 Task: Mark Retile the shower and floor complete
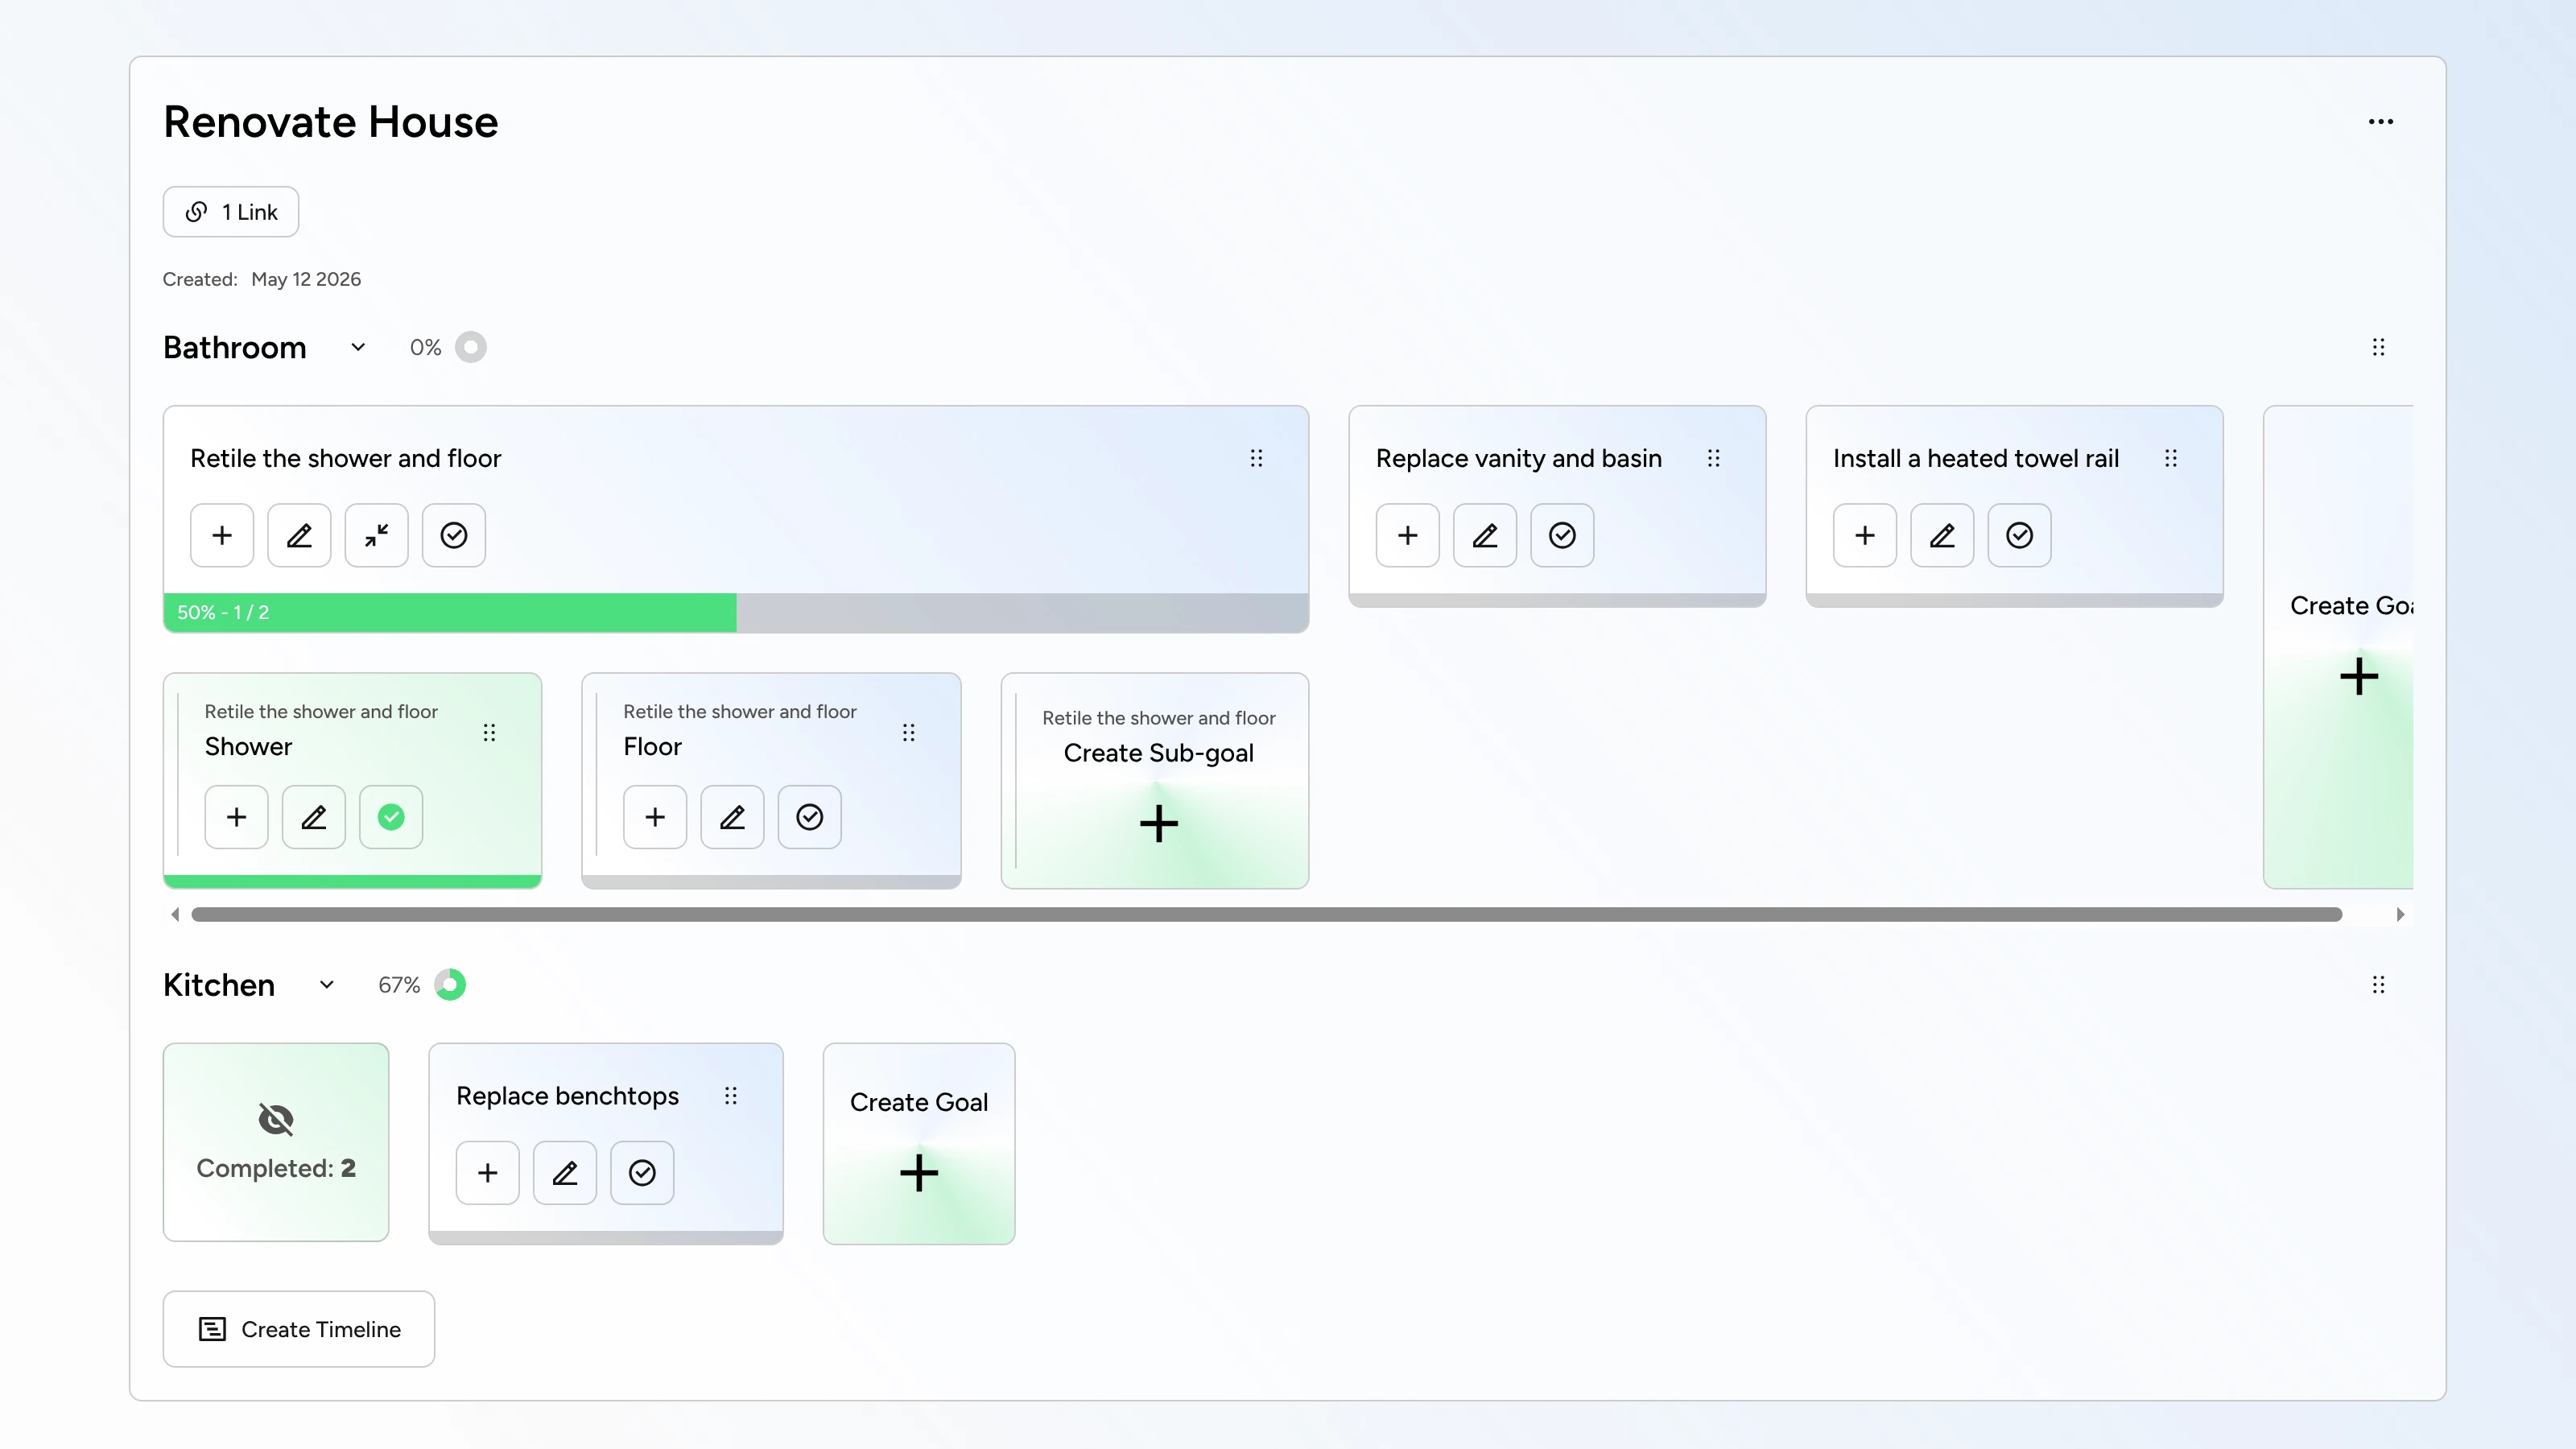point(454,535)
